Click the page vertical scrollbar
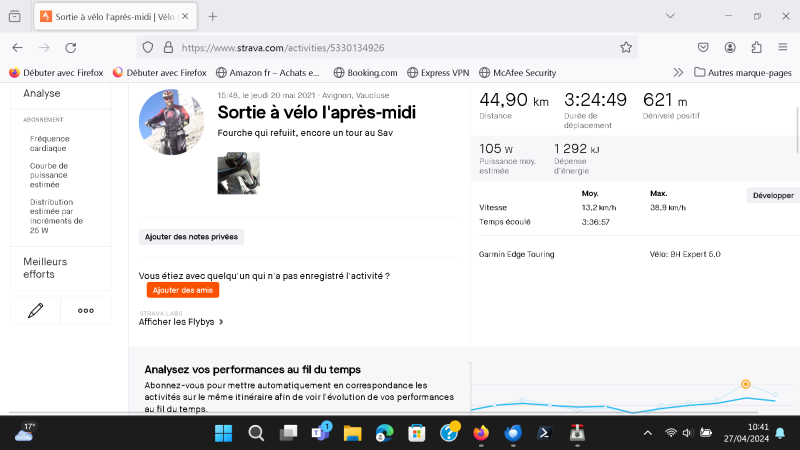The width and height of the screenshot is (800, 450). coord(797,130)
